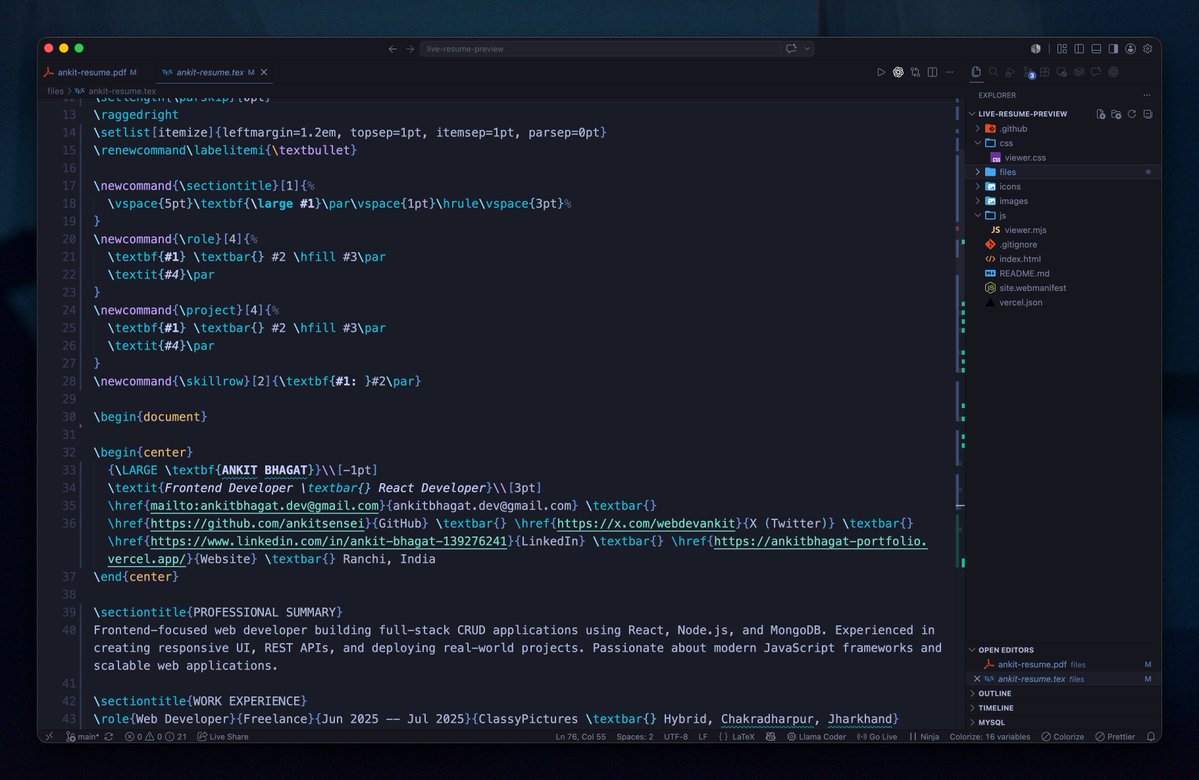Select the ankit-resume.tex tab
The width and height of the screenshot is (1199, 780).
210,72
